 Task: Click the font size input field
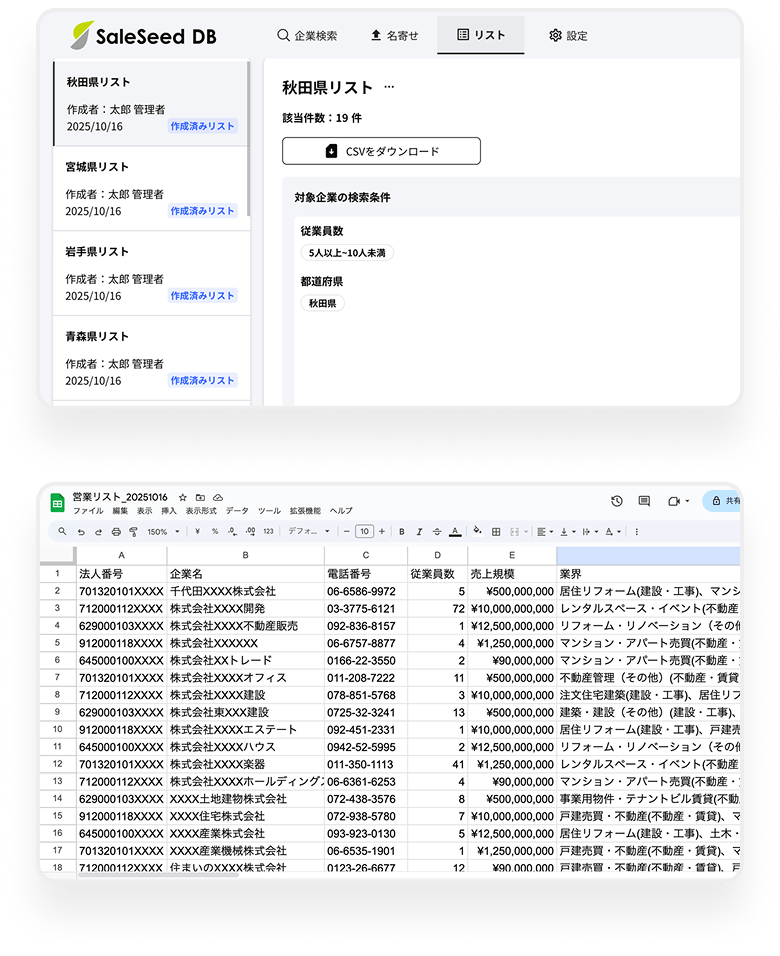pos(365,532)
